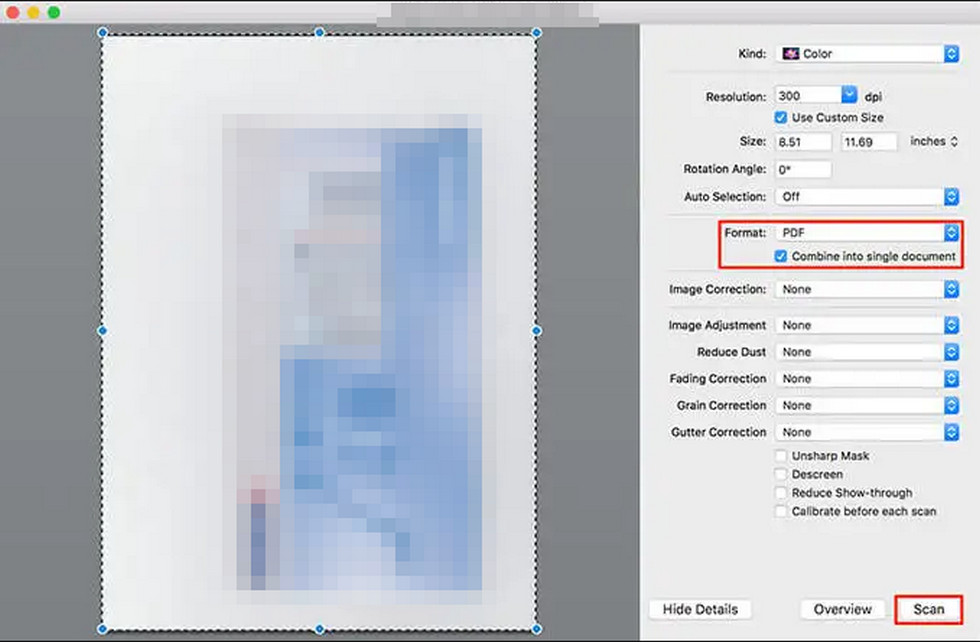Click Hide Details to collapse options
980x642 pixels.
[700, 609]
